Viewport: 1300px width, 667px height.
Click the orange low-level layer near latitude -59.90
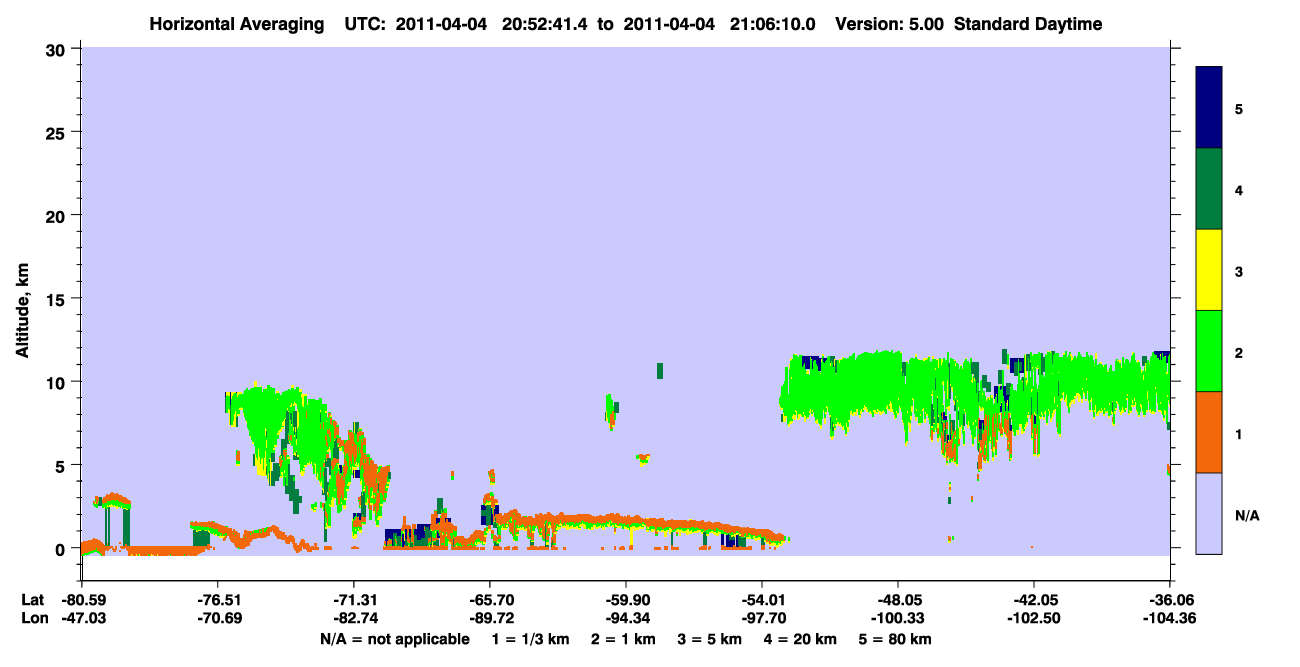point(640,522)
